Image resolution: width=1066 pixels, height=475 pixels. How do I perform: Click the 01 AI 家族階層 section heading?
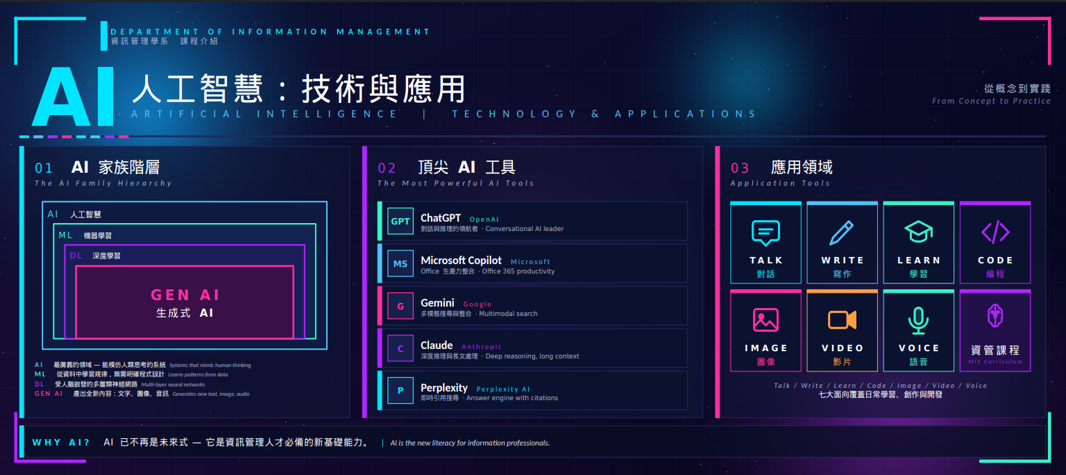(98, 167)
